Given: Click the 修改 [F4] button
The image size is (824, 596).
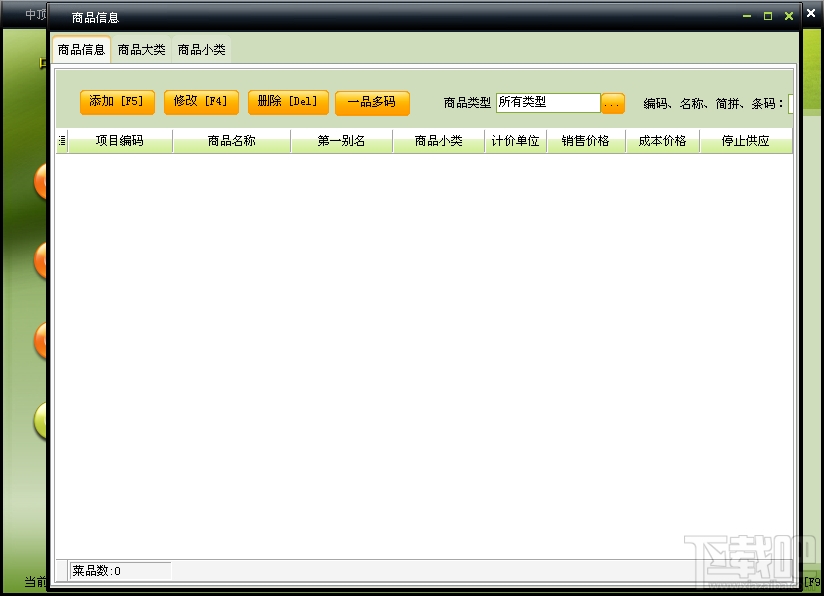Looking at the screenshot, I should pyautogui.click(x=200, y=101).
